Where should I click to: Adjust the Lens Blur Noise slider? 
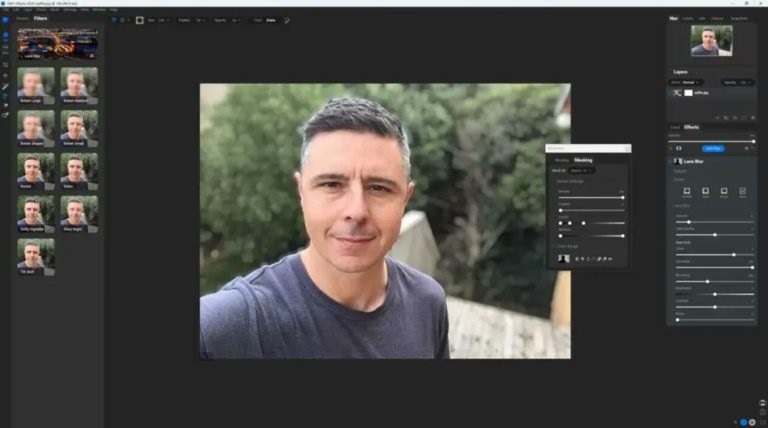pos(714,320)
